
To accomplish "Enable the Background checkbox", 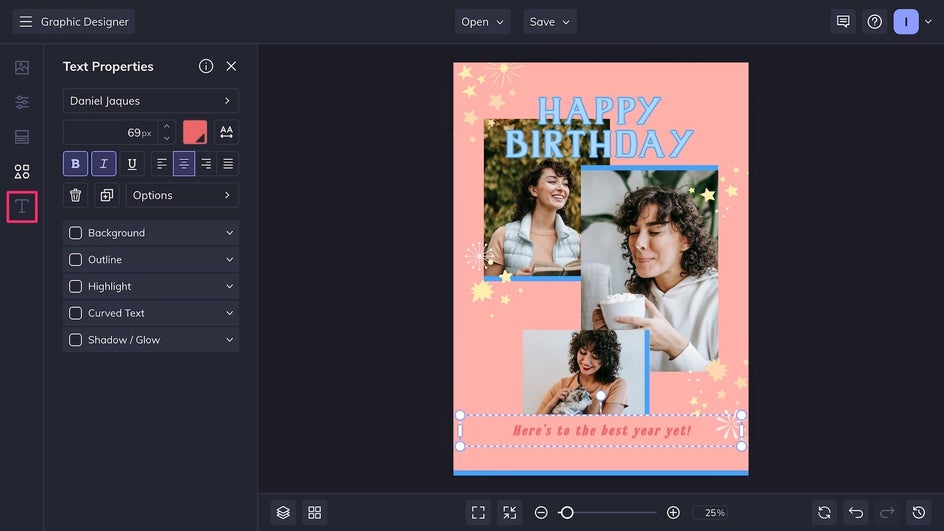I will pos(75,233).
